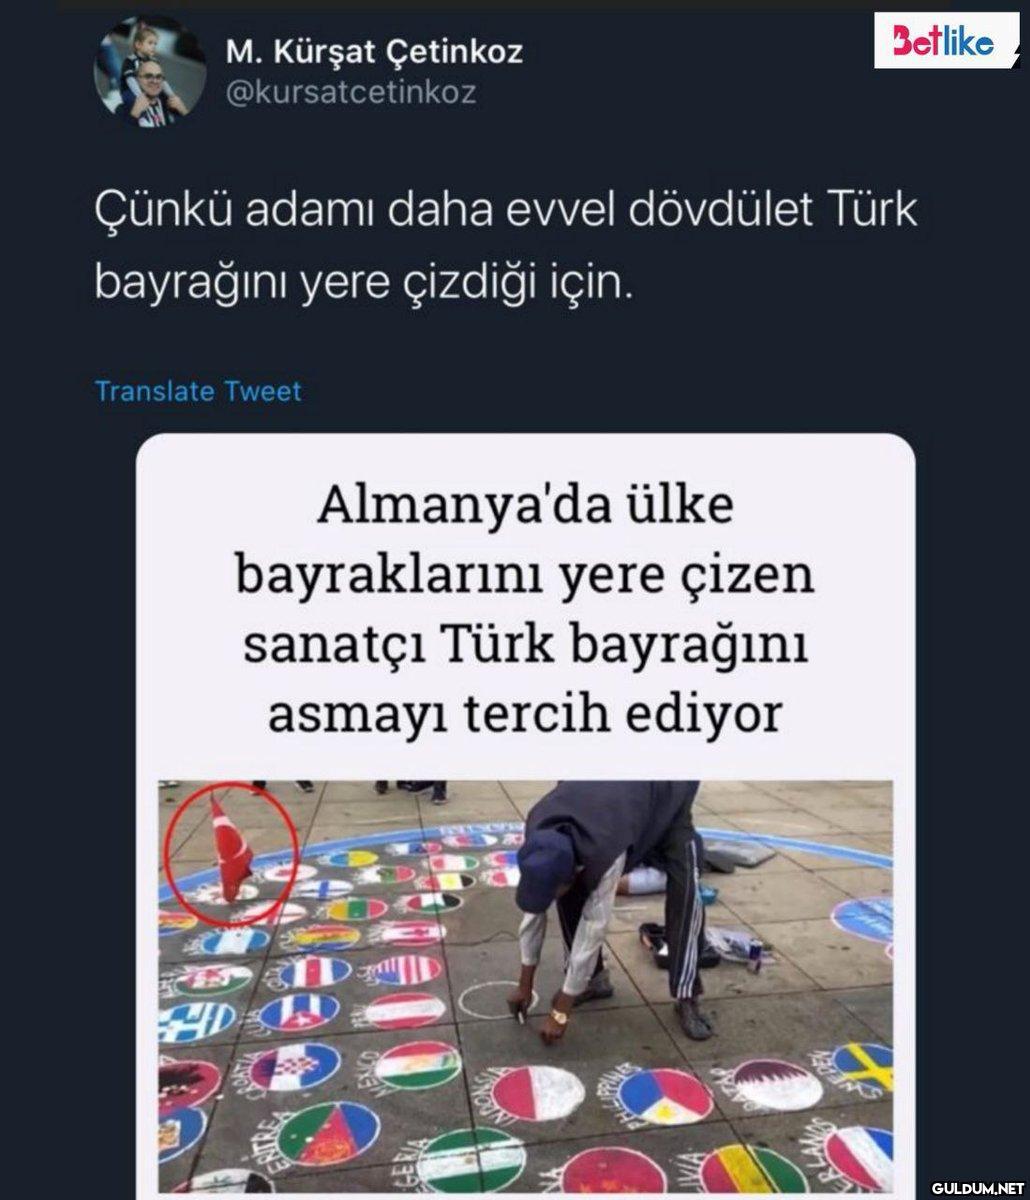This screenshot has height=1200, width=1030.
Task: Click the Eritrea flag chalk circle
Action: 329,1133
